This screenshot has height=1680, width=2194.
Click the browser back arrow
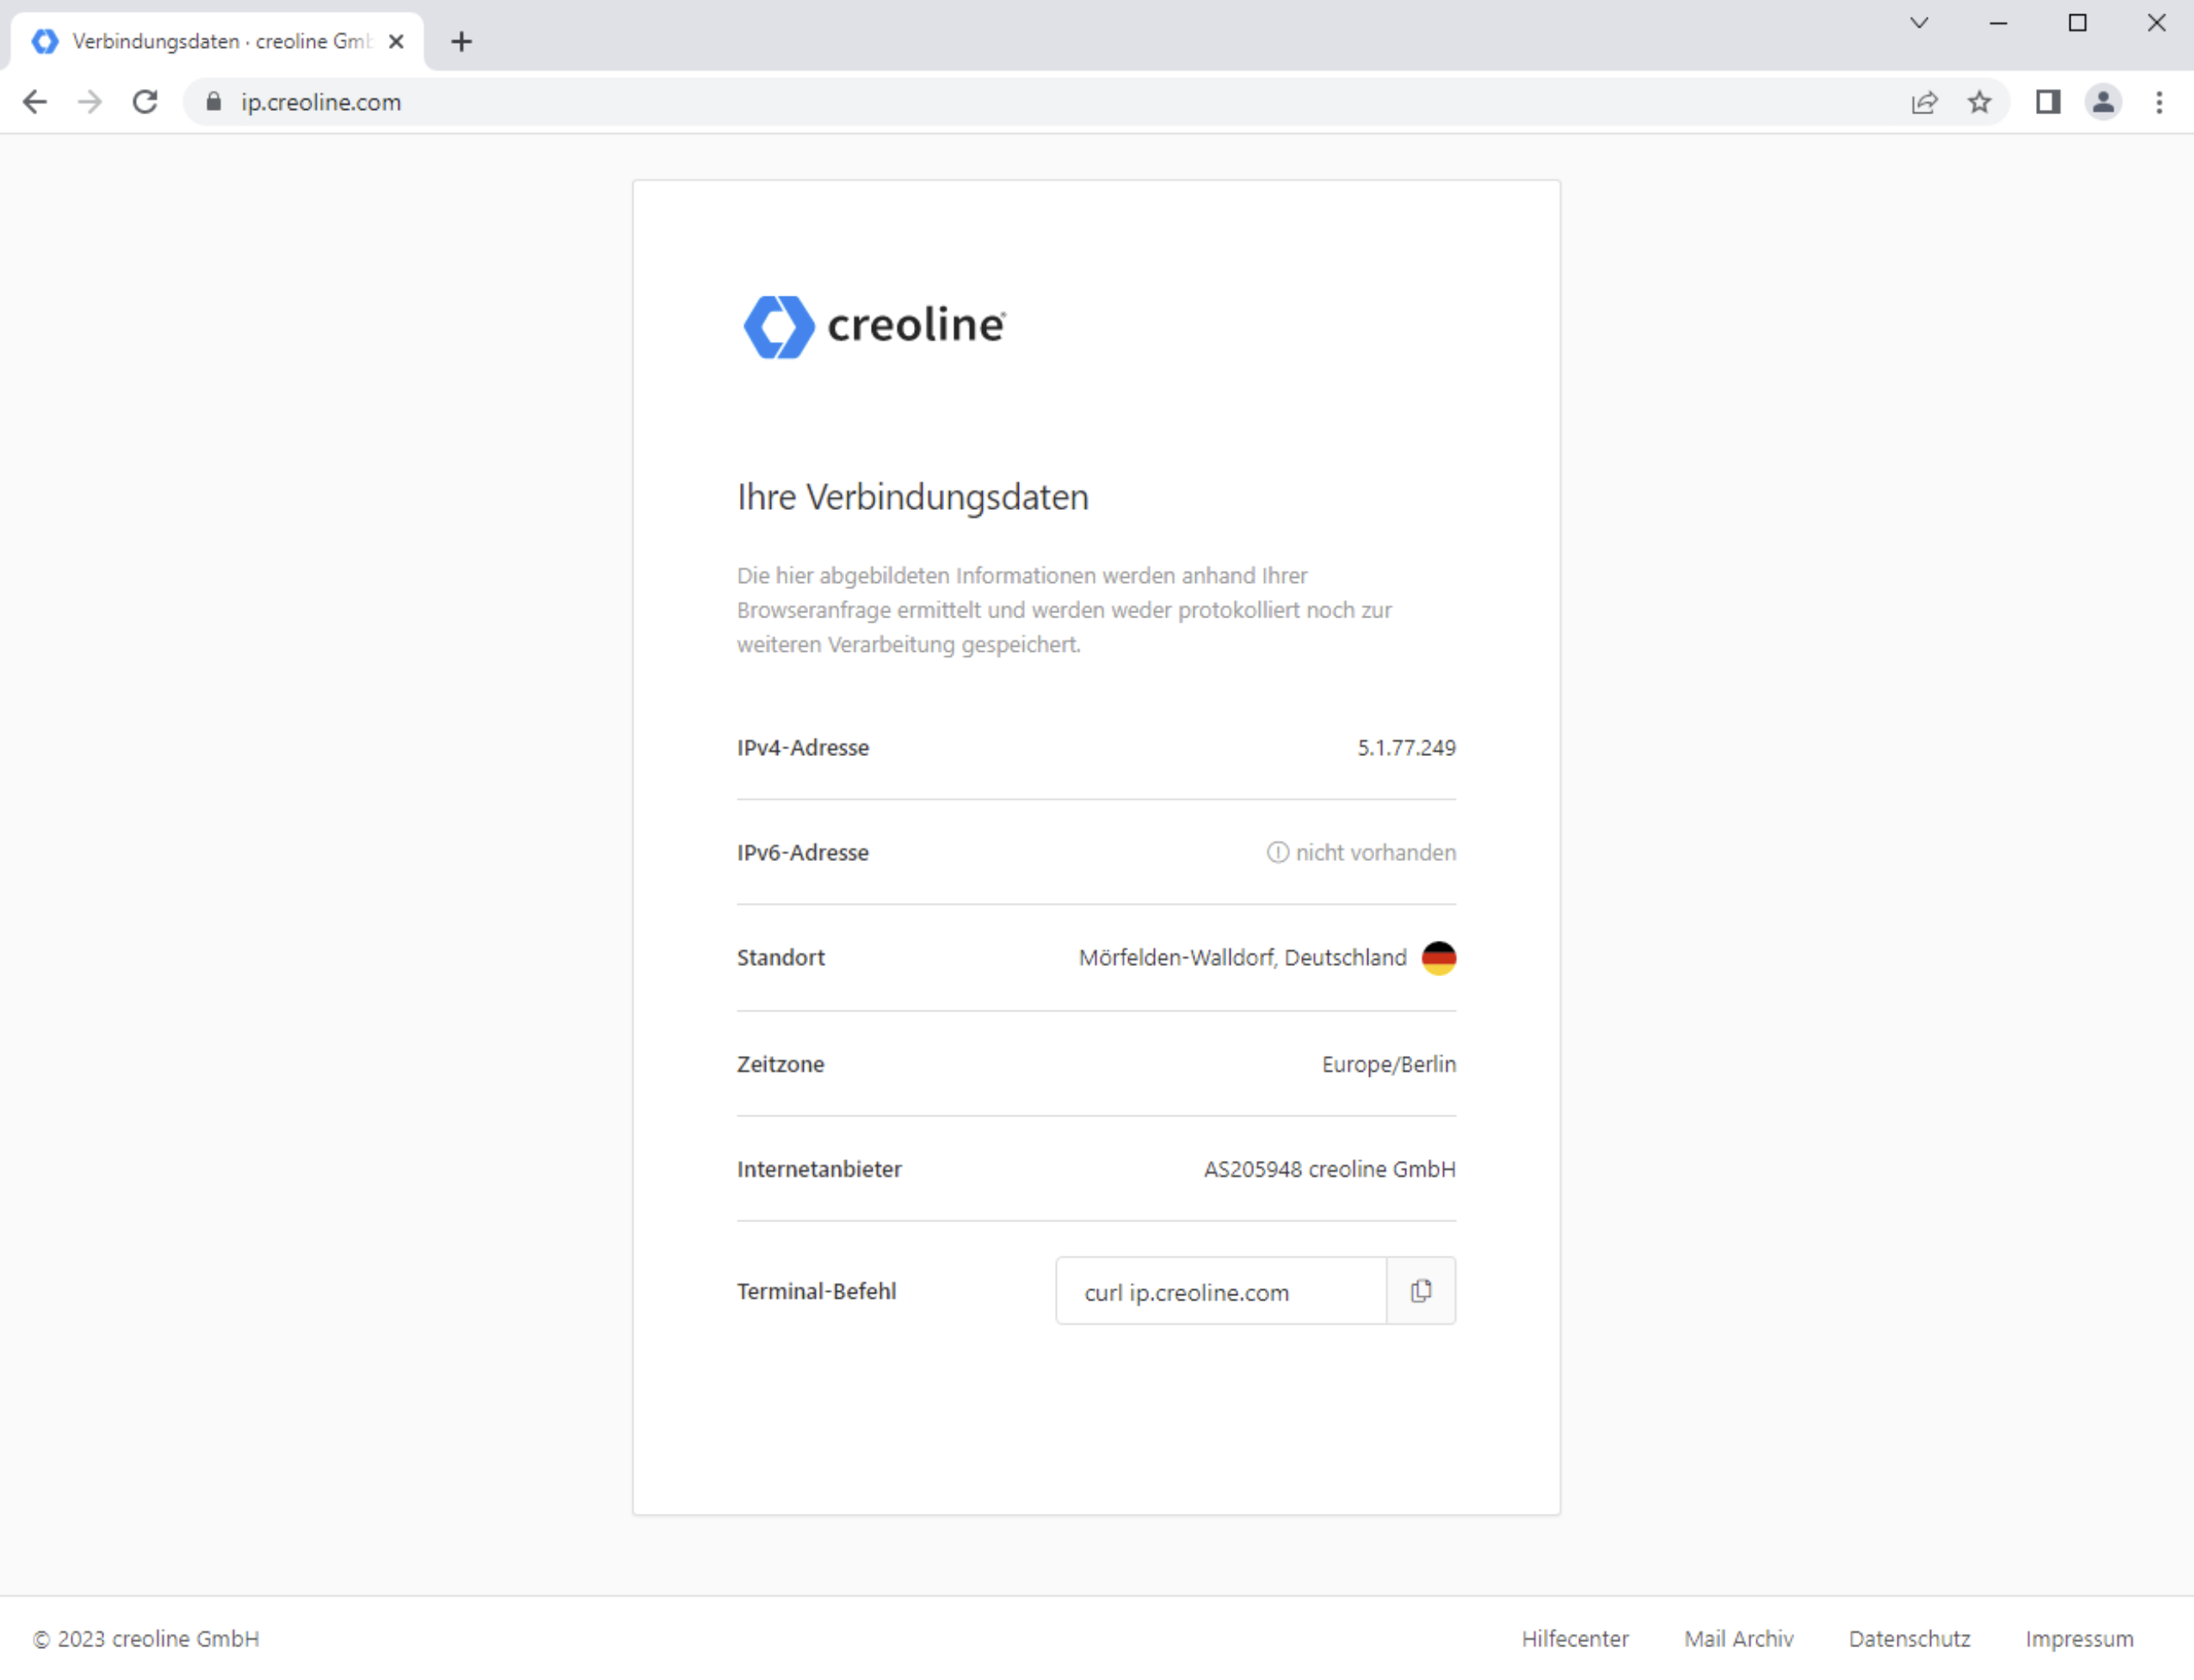point(35,102)
